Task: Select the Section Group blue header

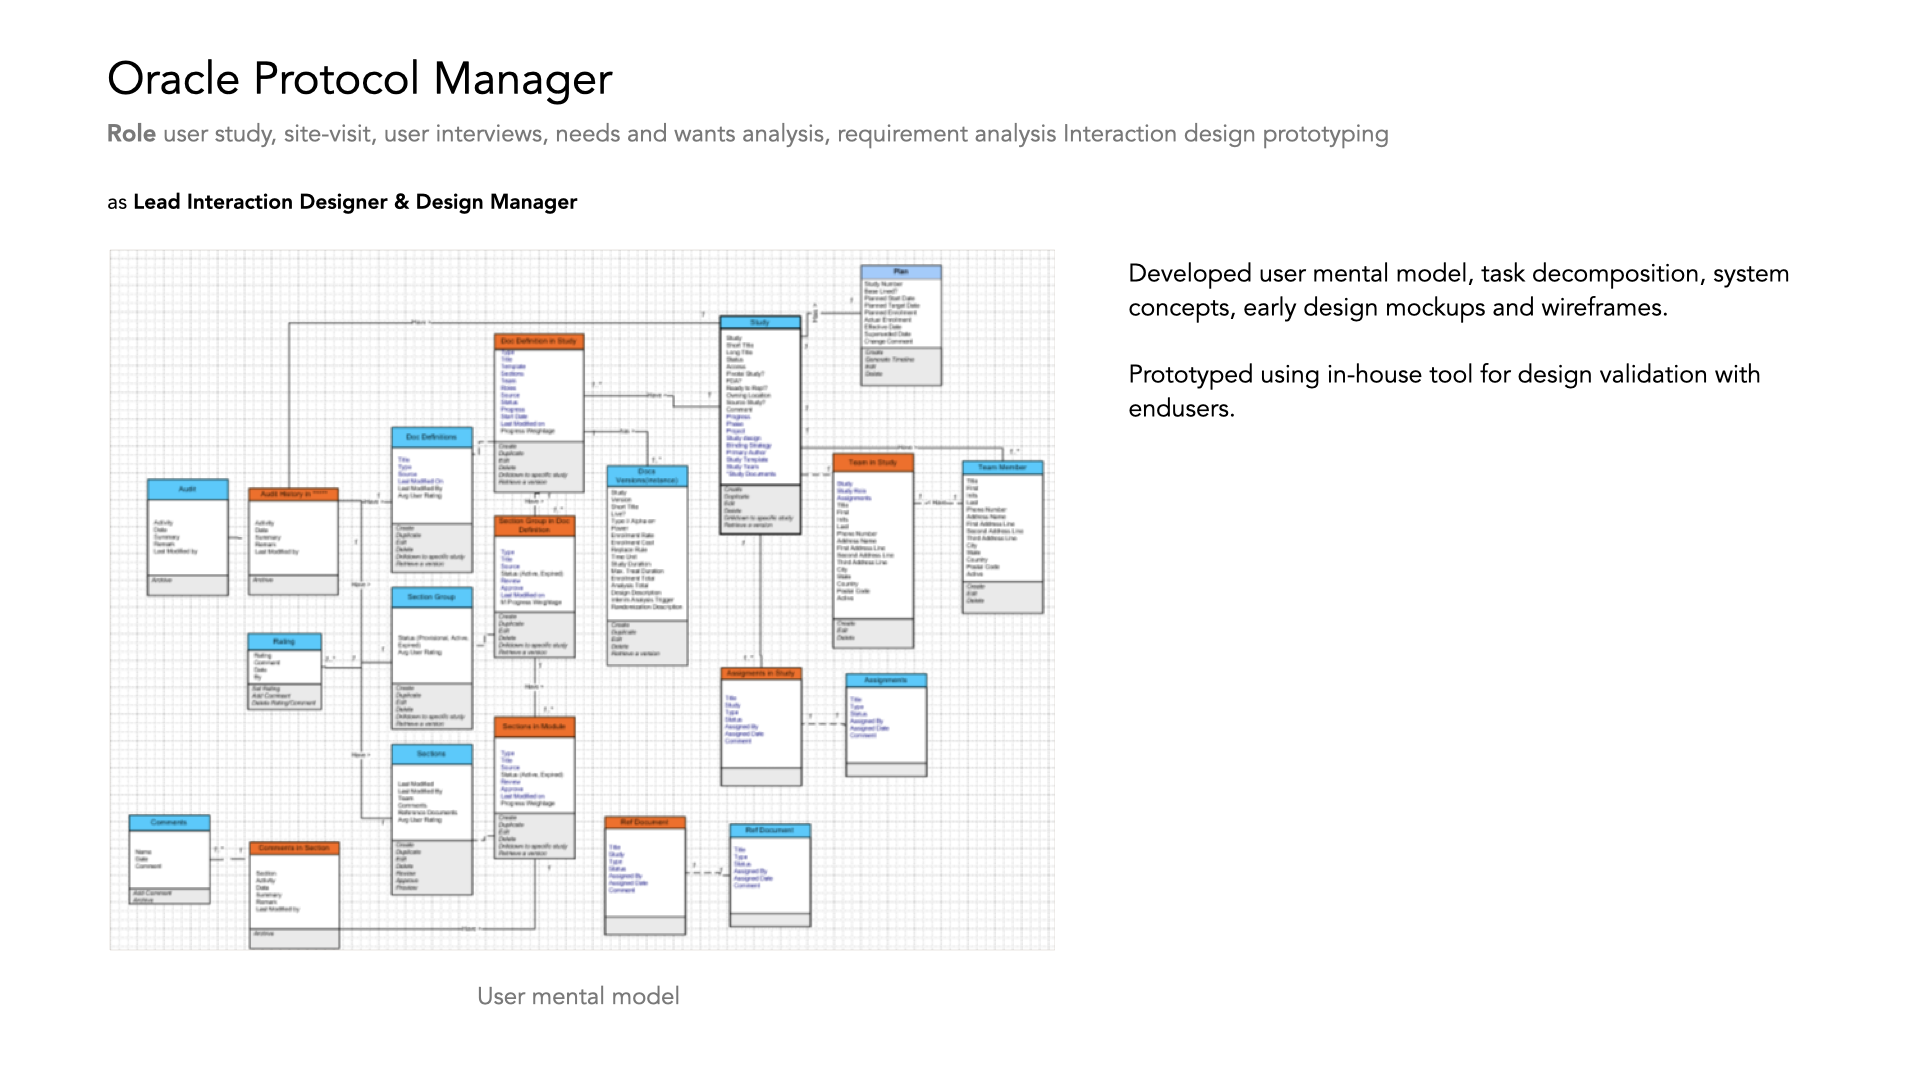Action: [431, 596]
